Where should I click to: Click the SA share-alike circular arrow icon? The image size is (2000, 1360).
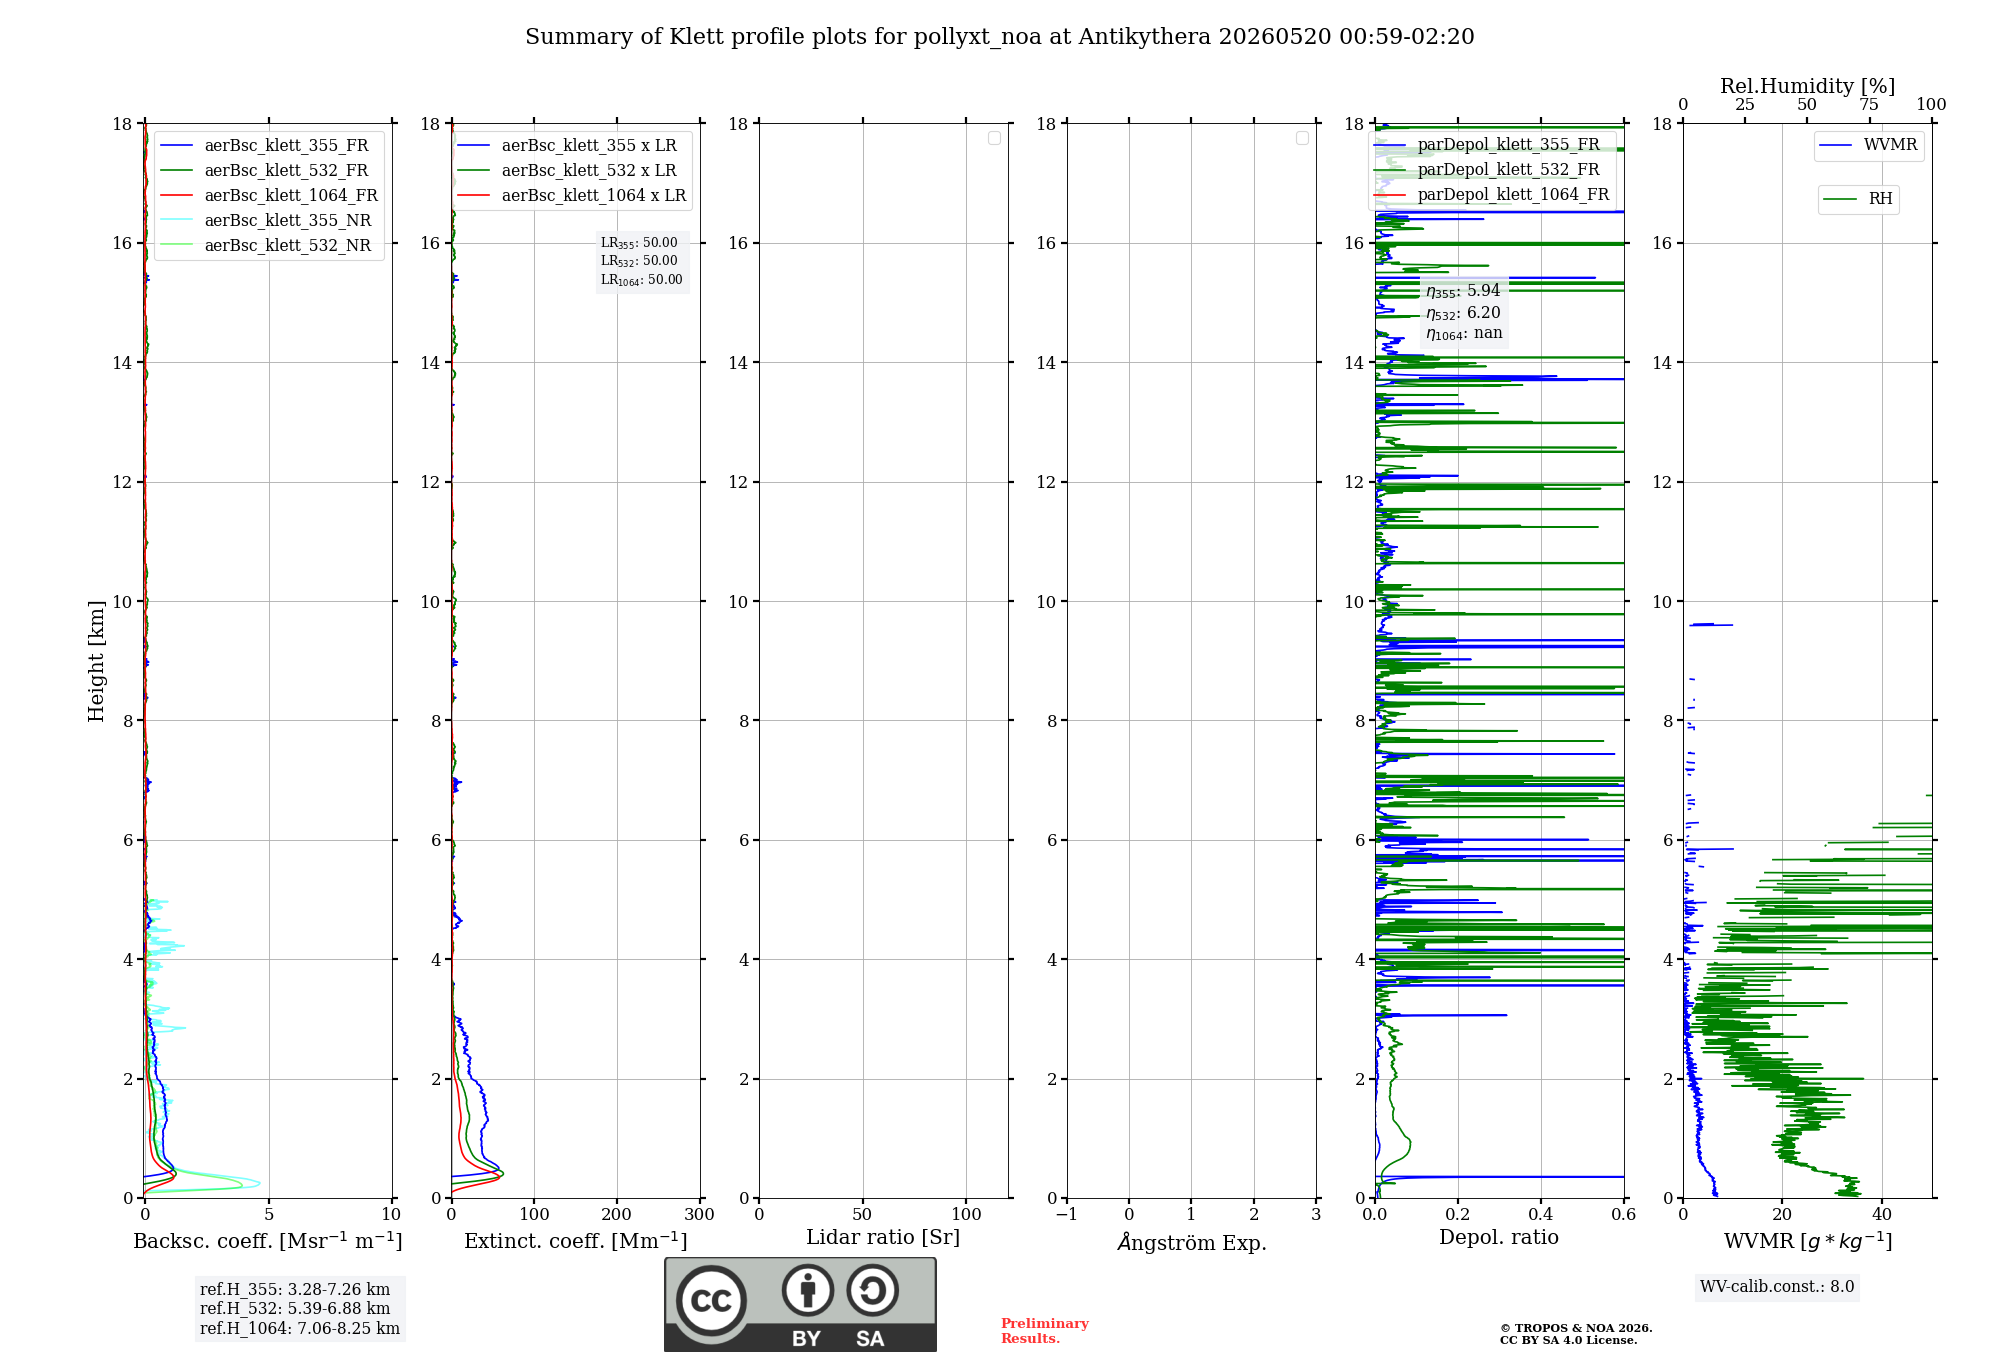(x=872, y=1290)
